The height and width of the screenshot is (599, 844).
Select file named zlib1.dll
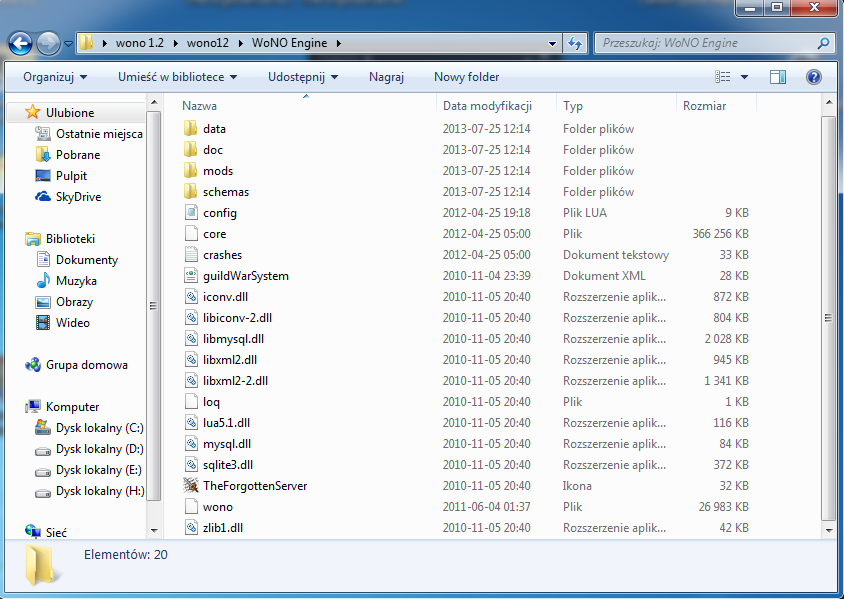[x=223, y=527]
